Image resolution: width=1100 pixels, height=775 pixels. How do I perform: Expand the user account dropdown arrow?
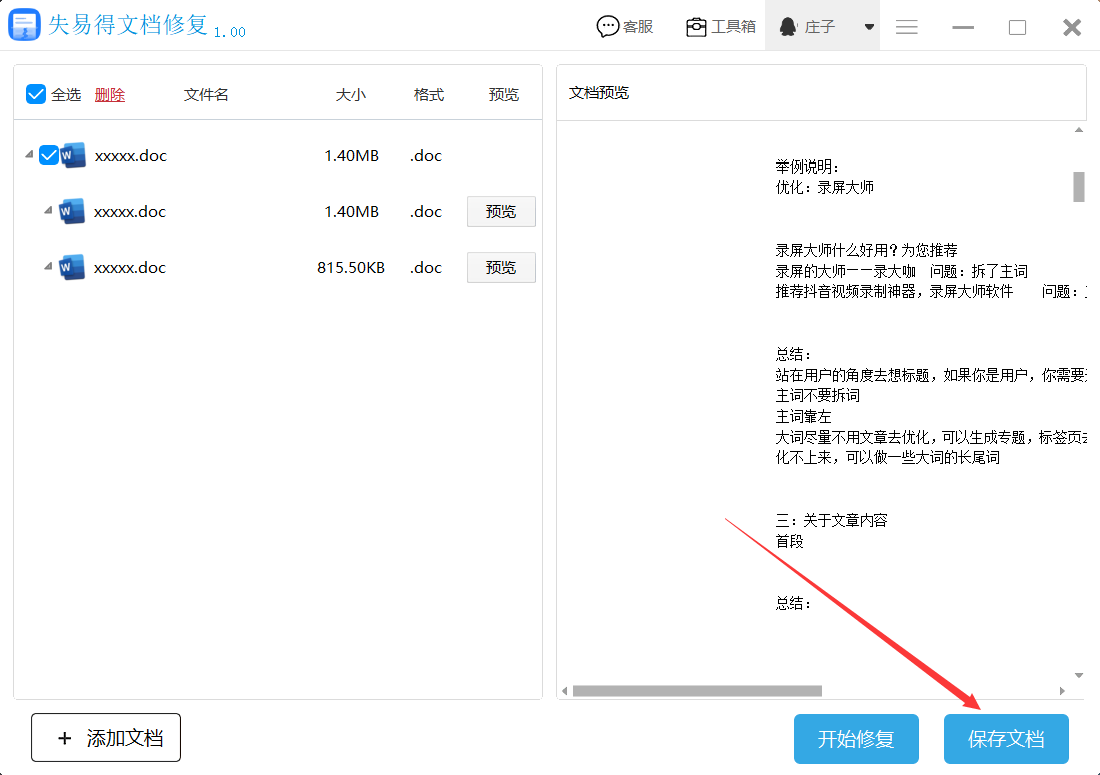coord(869,27)
